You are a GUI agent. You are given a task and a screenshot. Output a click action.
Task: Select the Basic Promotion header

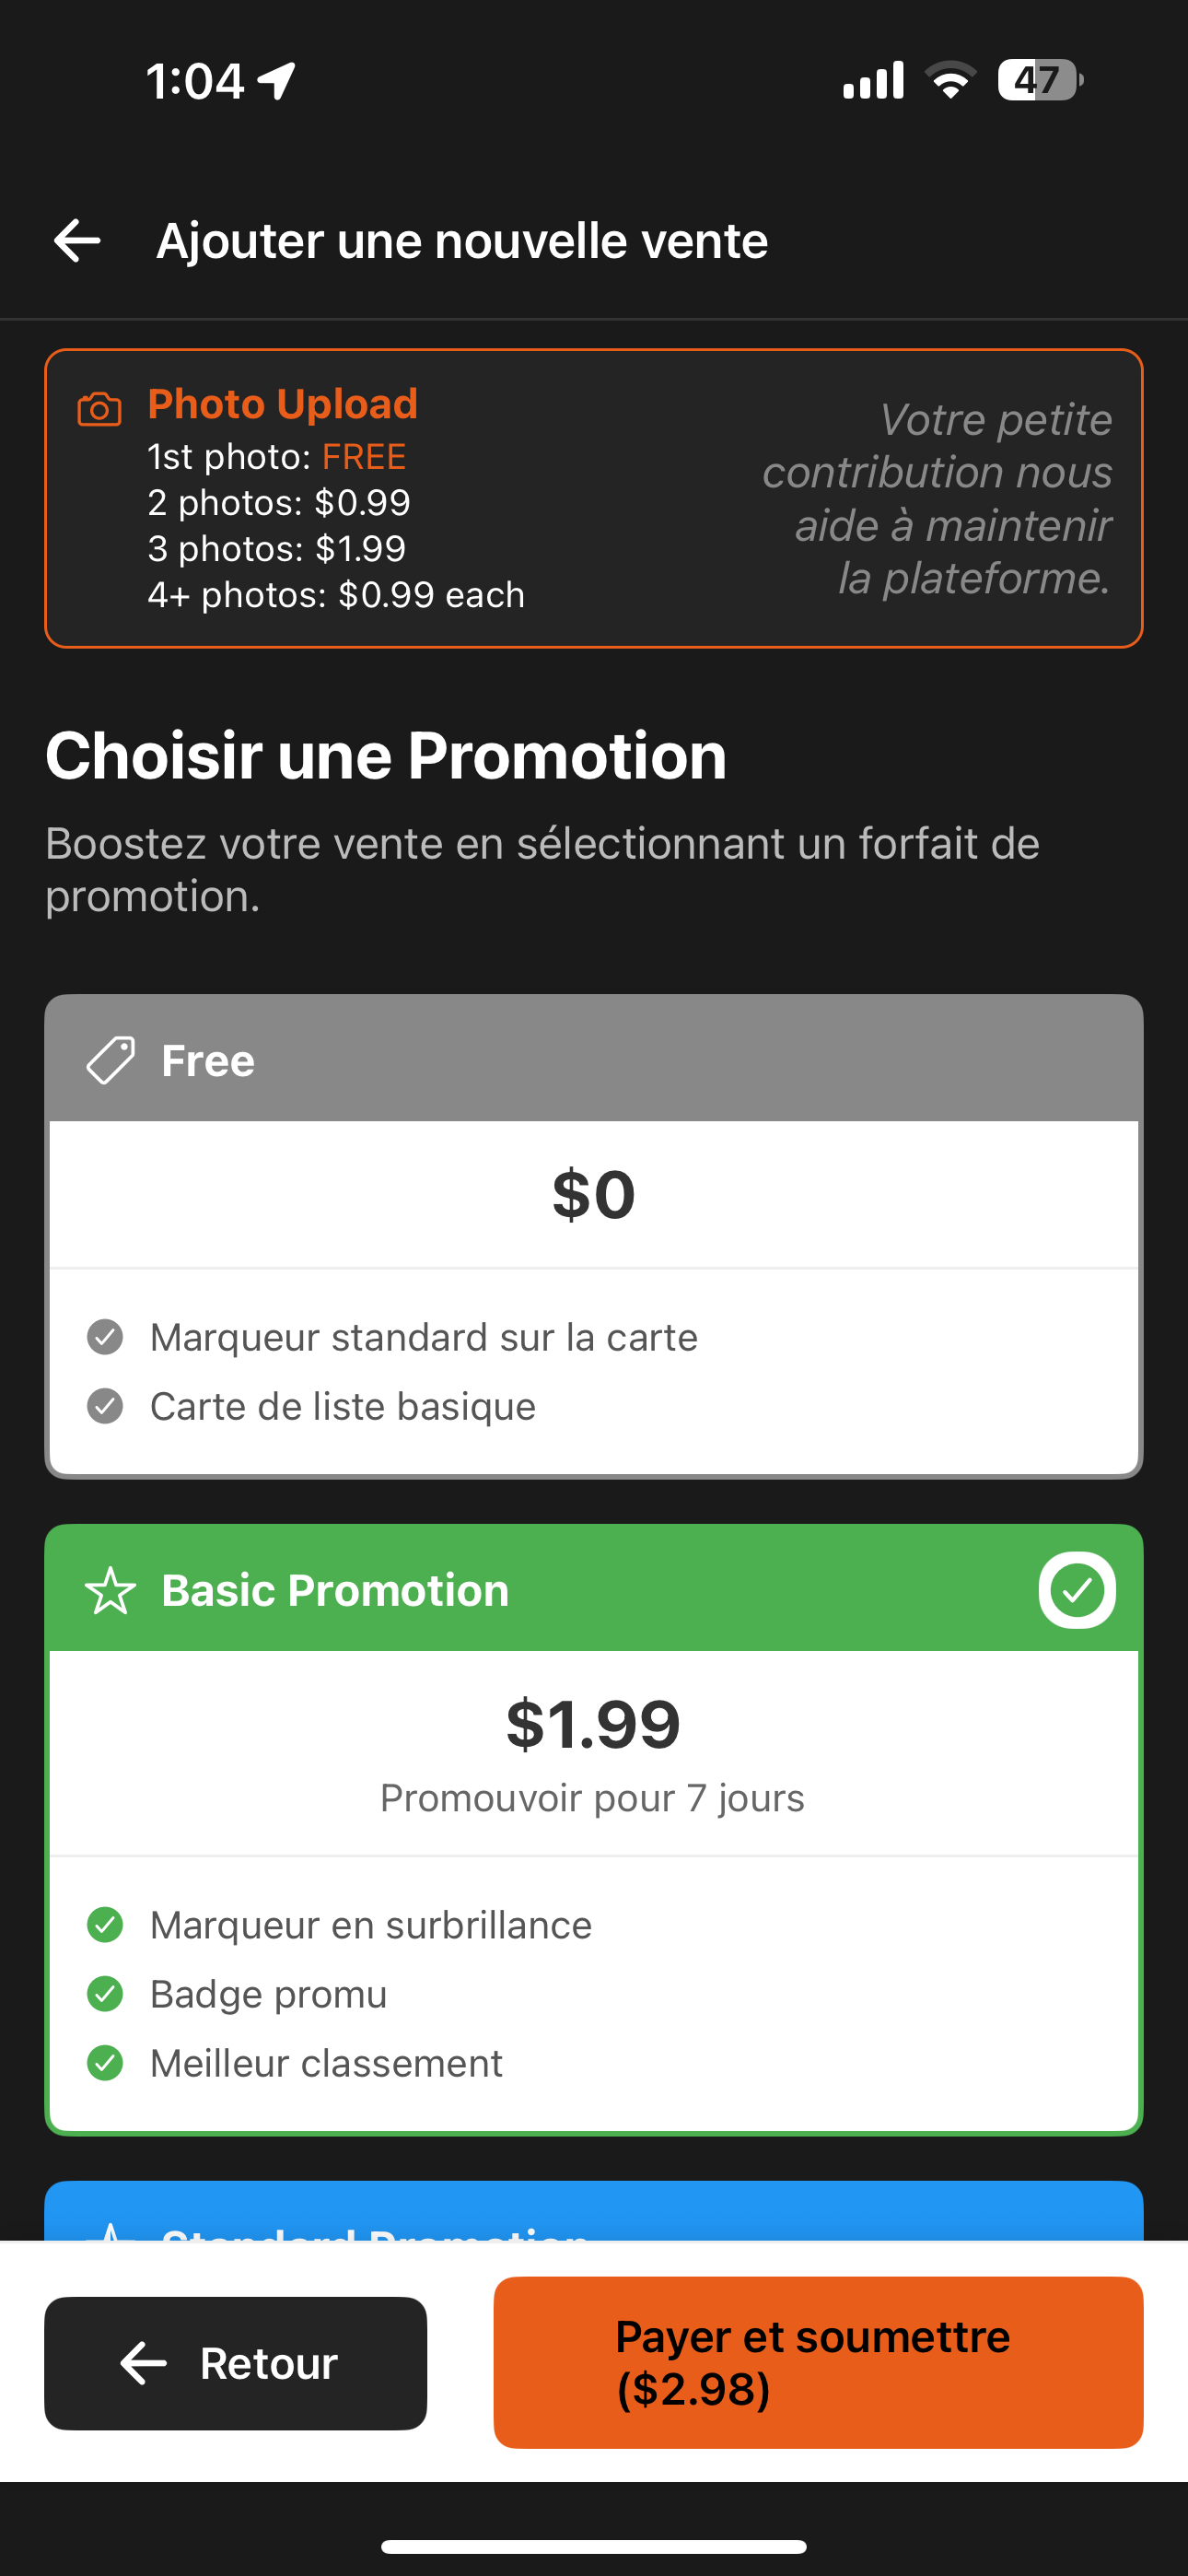[x=594, y=1589]
